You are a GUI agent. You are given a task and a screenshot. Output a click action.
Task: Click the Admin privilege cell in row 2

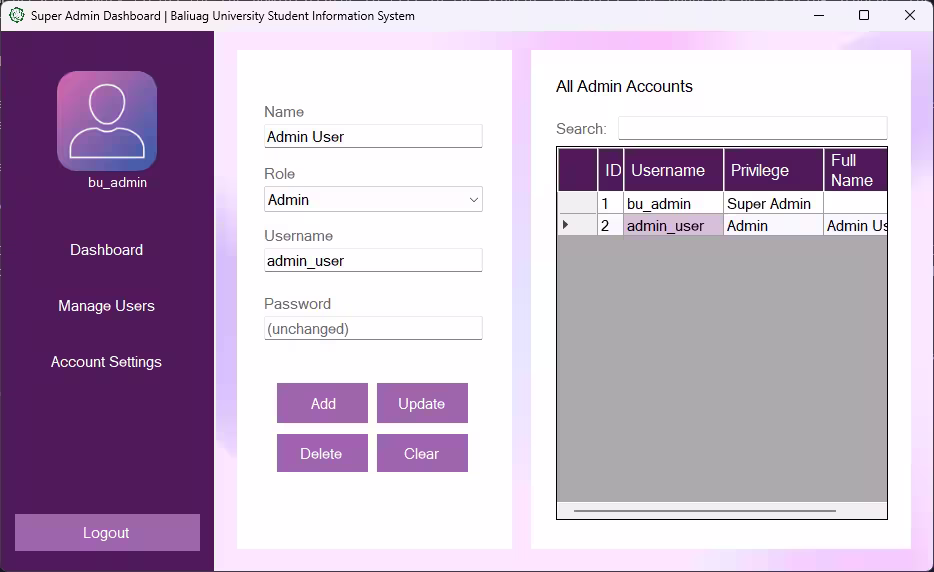(774, 225)
